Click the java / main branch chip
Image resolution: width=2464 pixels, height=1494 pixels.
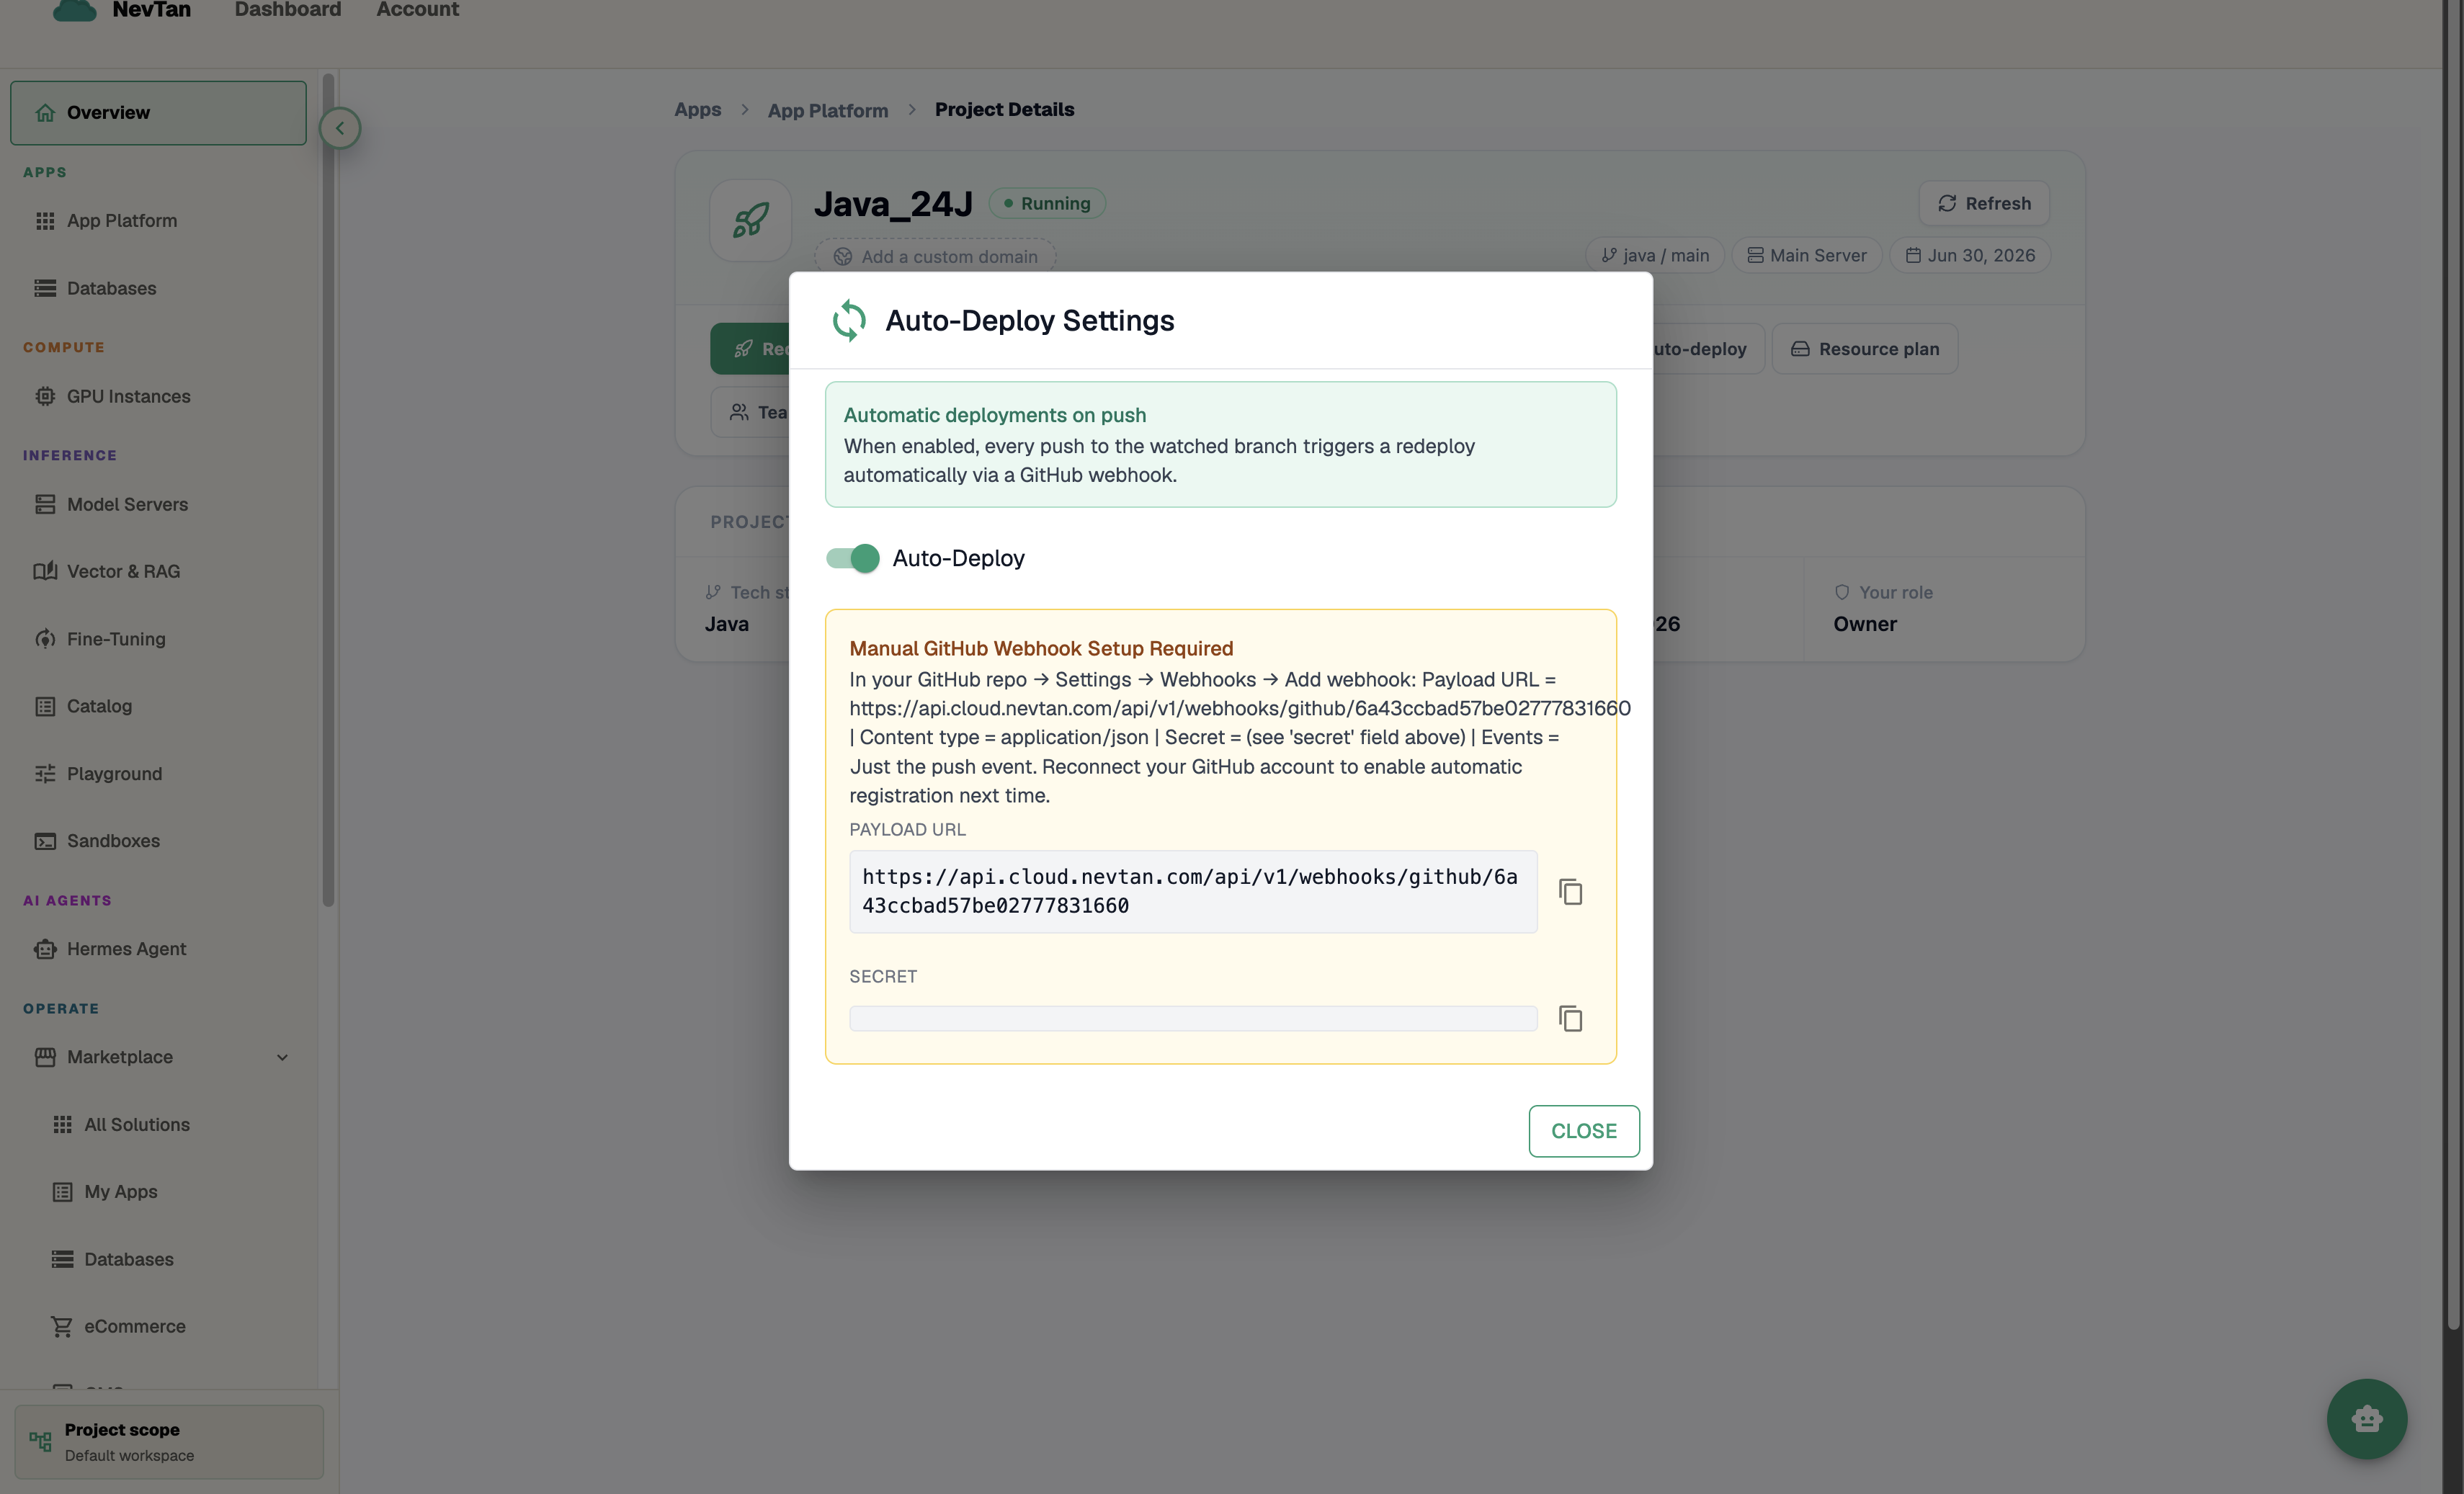tap(1654, 255)
